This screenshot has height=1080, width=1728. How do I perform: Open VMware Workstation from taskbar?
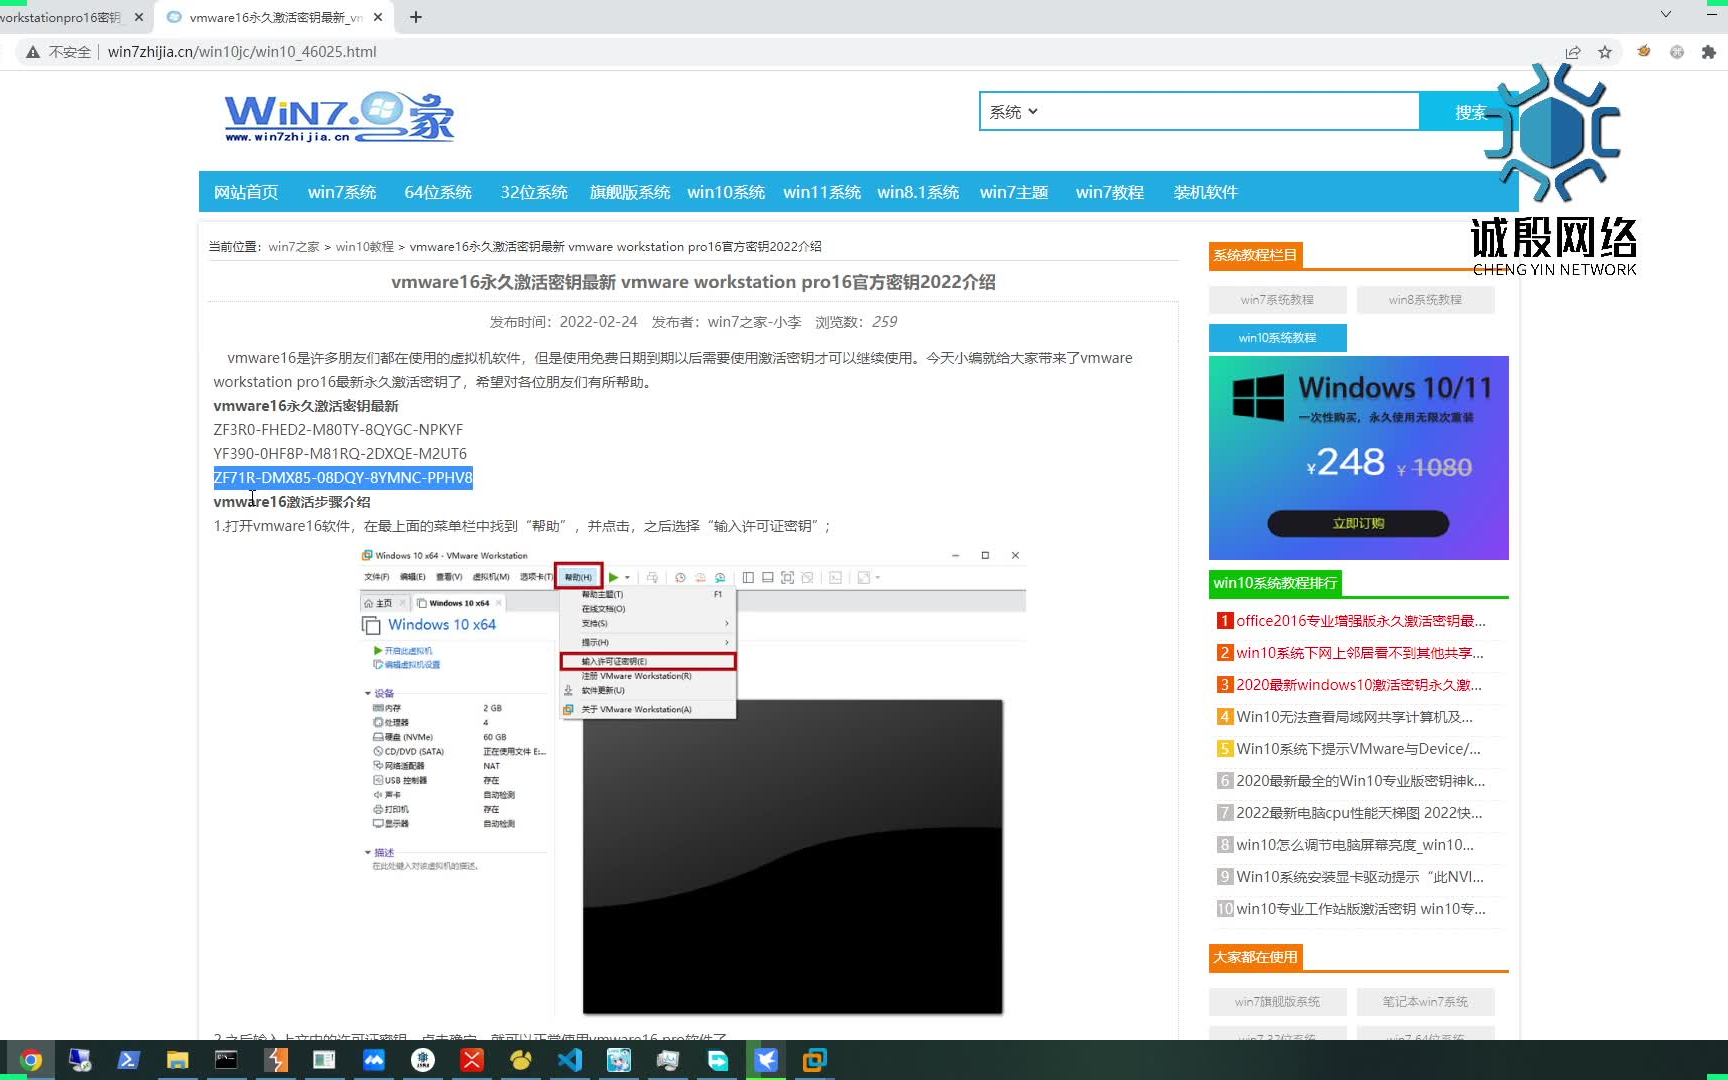click(815, 1060)
